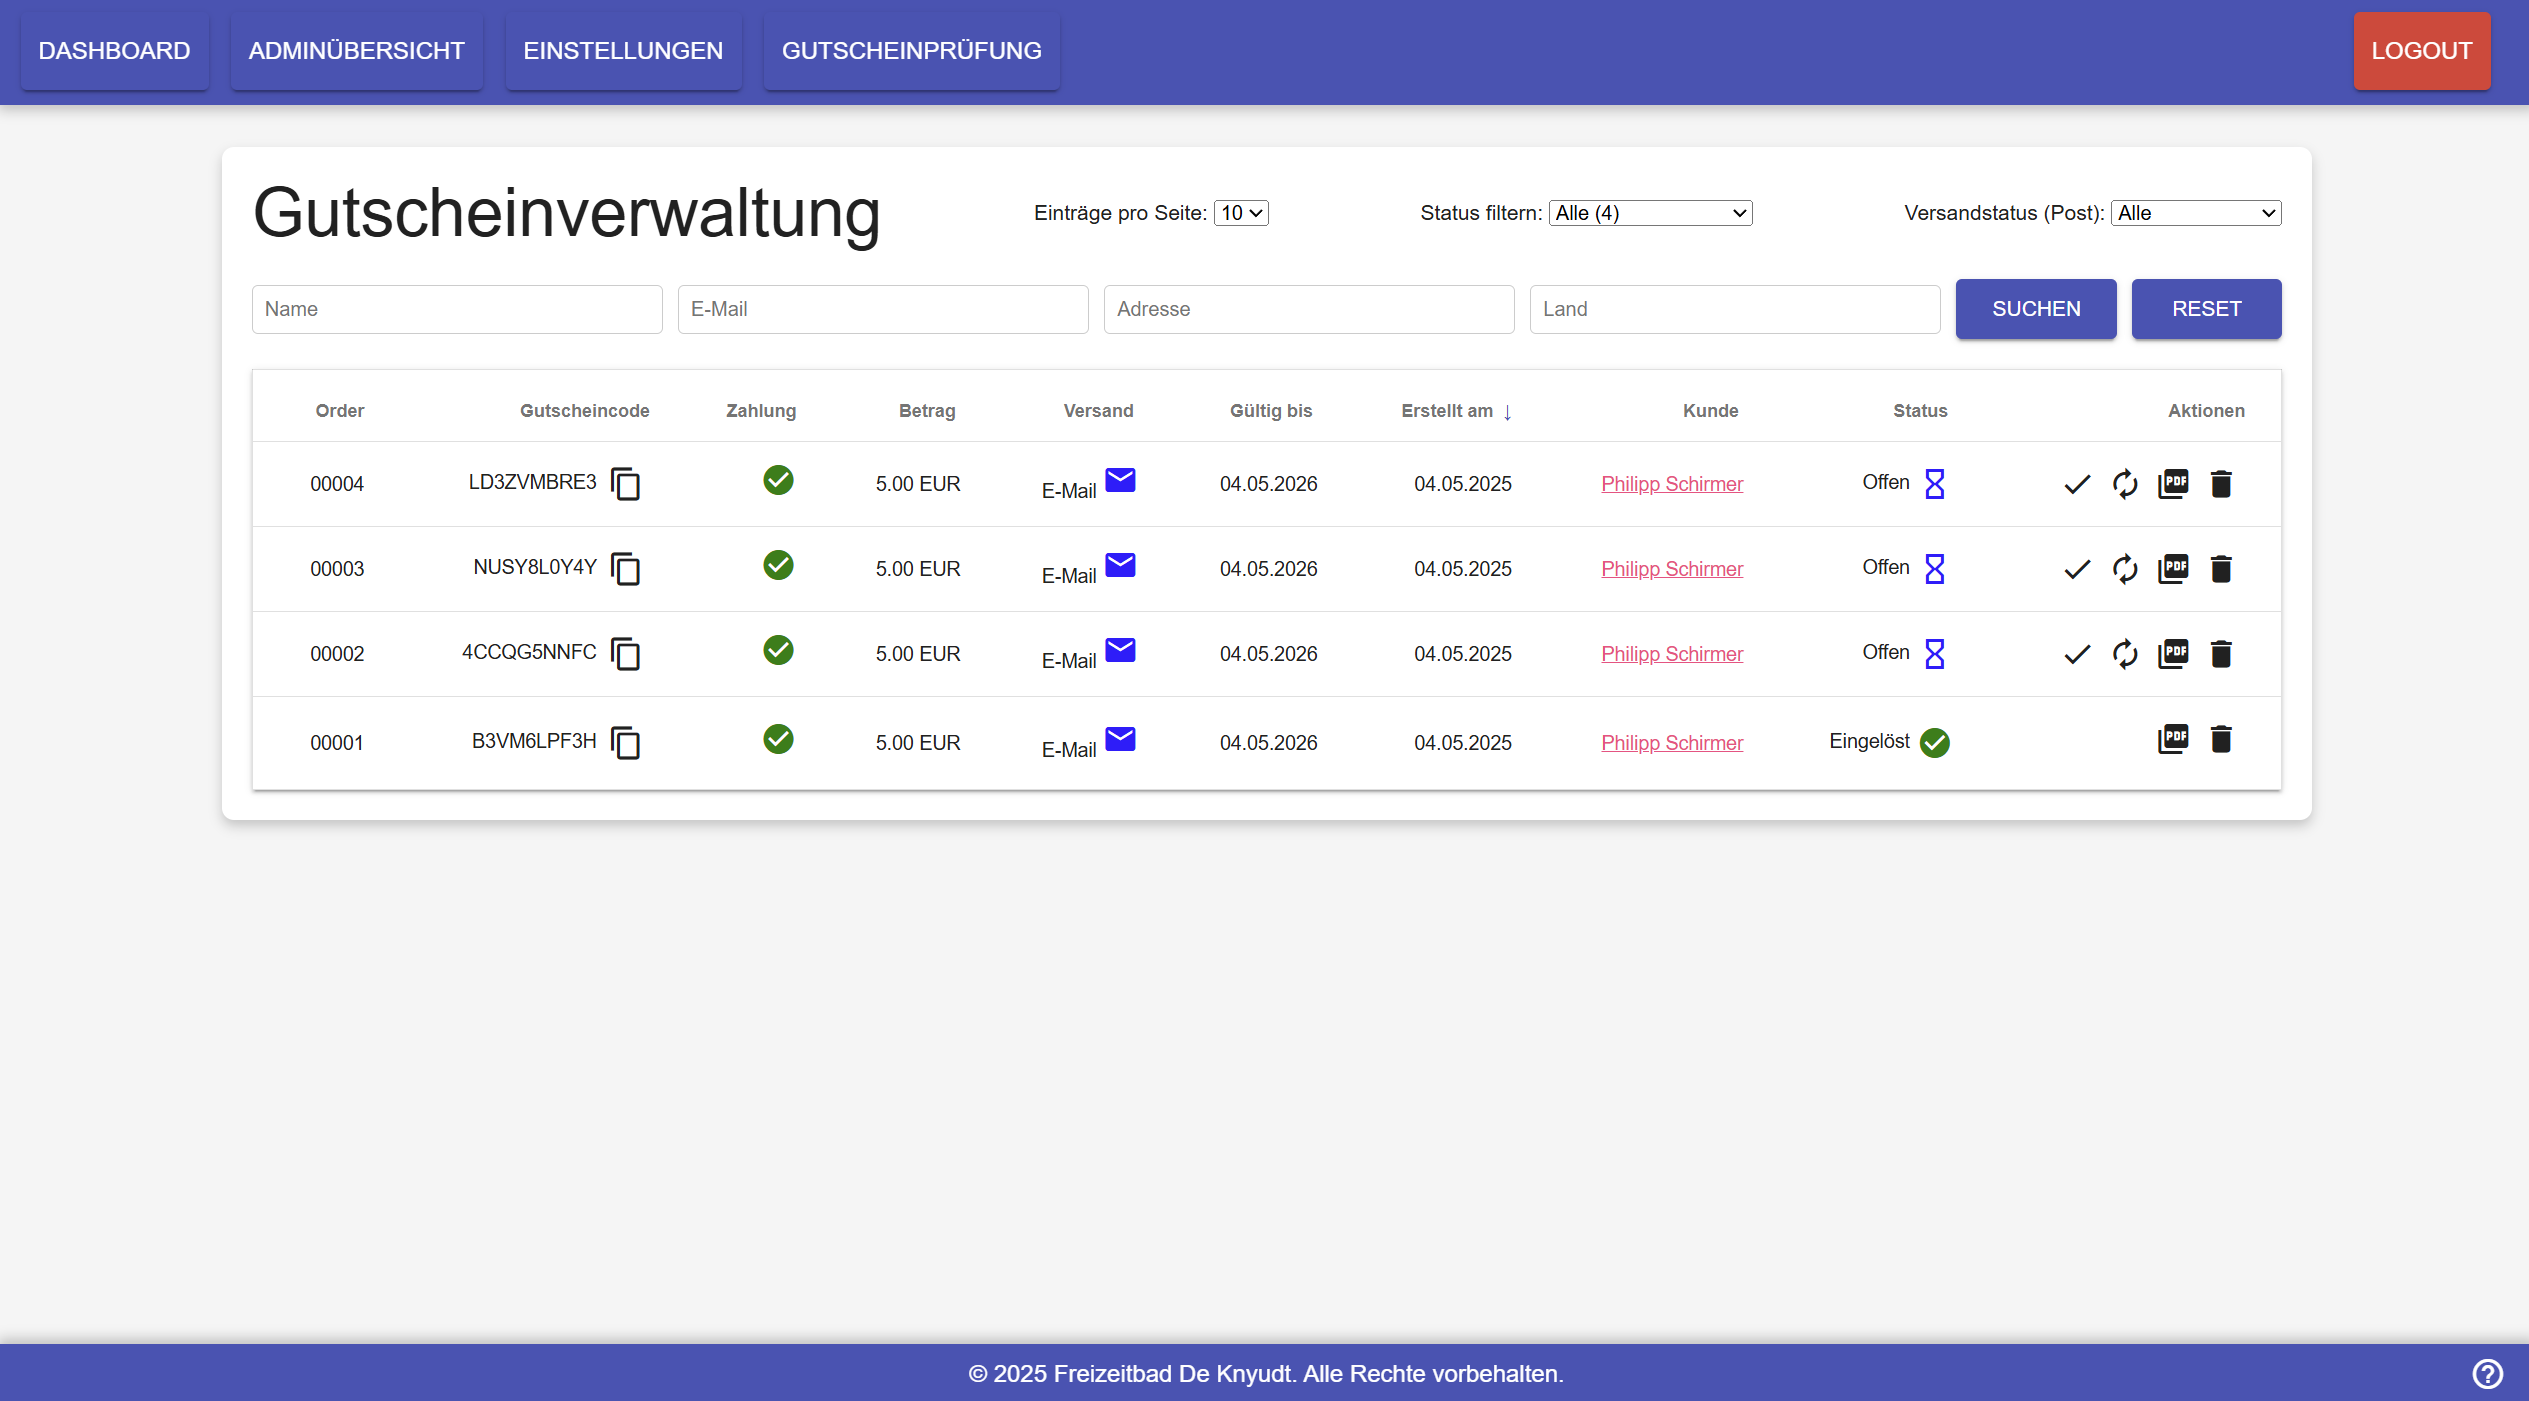The image size is (2529, 1401).
Task: Open customer Philipp Schirmer for order 00002
Action: pos(1672,654)
